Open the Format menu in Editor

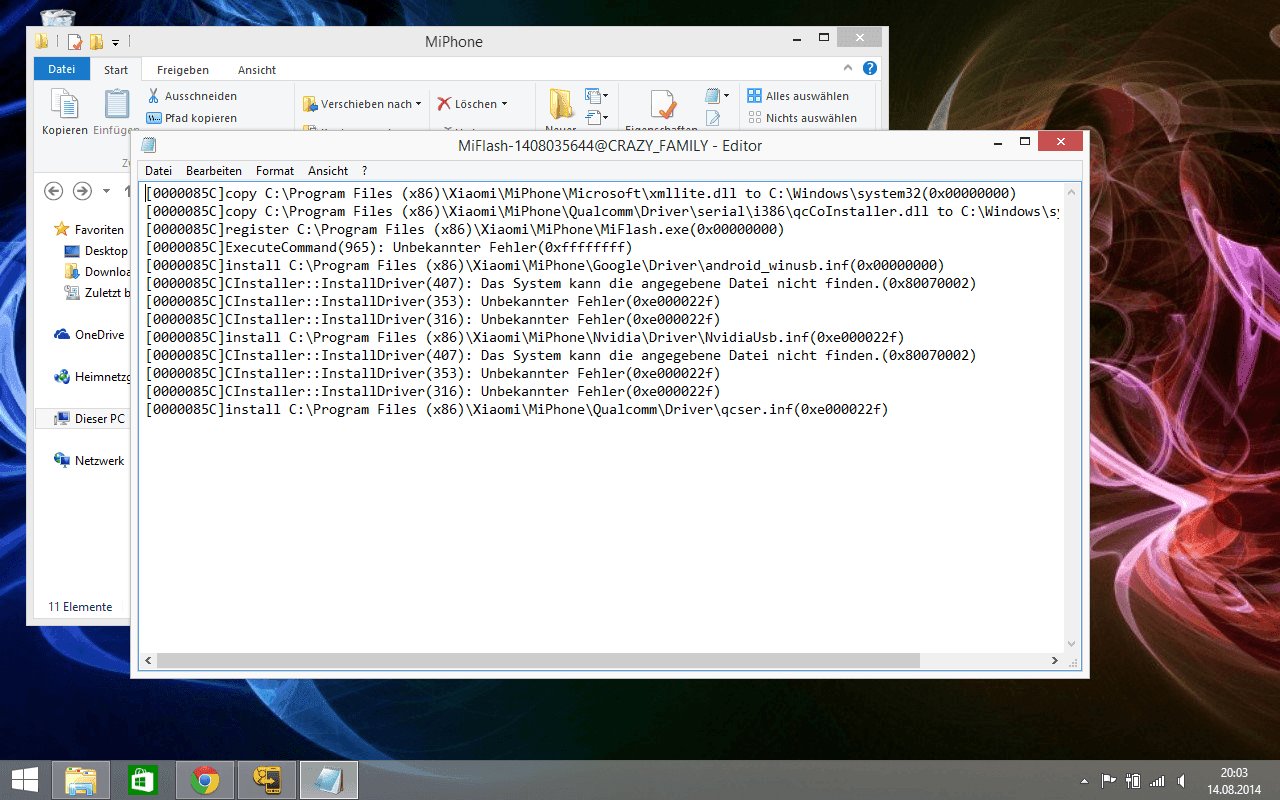pos(275,171)
